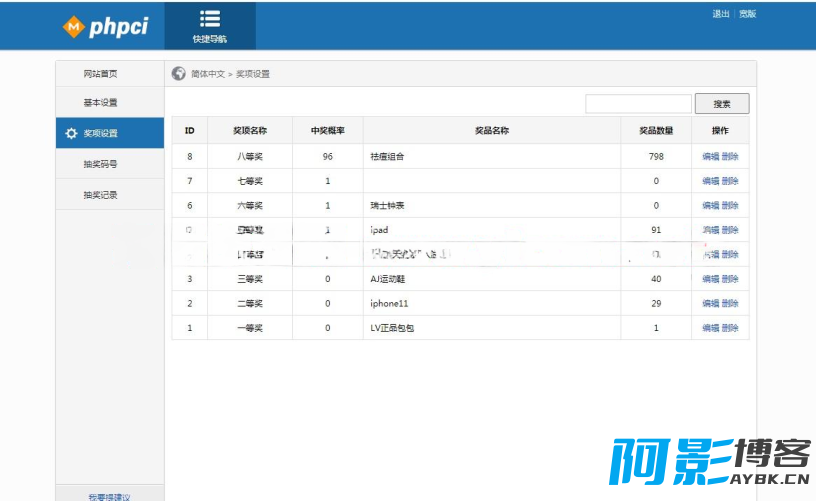Click the globe icon beside 简体中文

pyautogui.click(x=178, y=74)
